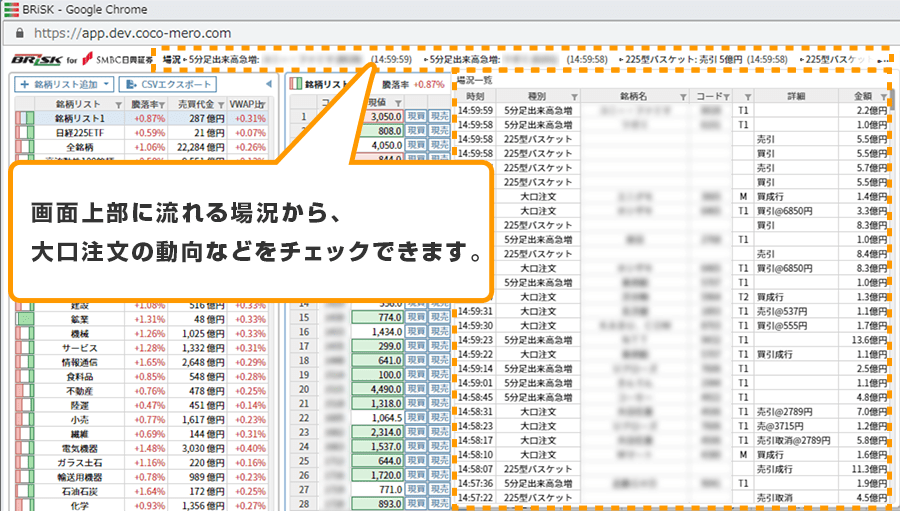
Task: Expand the ticker overflow ellipsis at top right
Action: coord(882,61)
